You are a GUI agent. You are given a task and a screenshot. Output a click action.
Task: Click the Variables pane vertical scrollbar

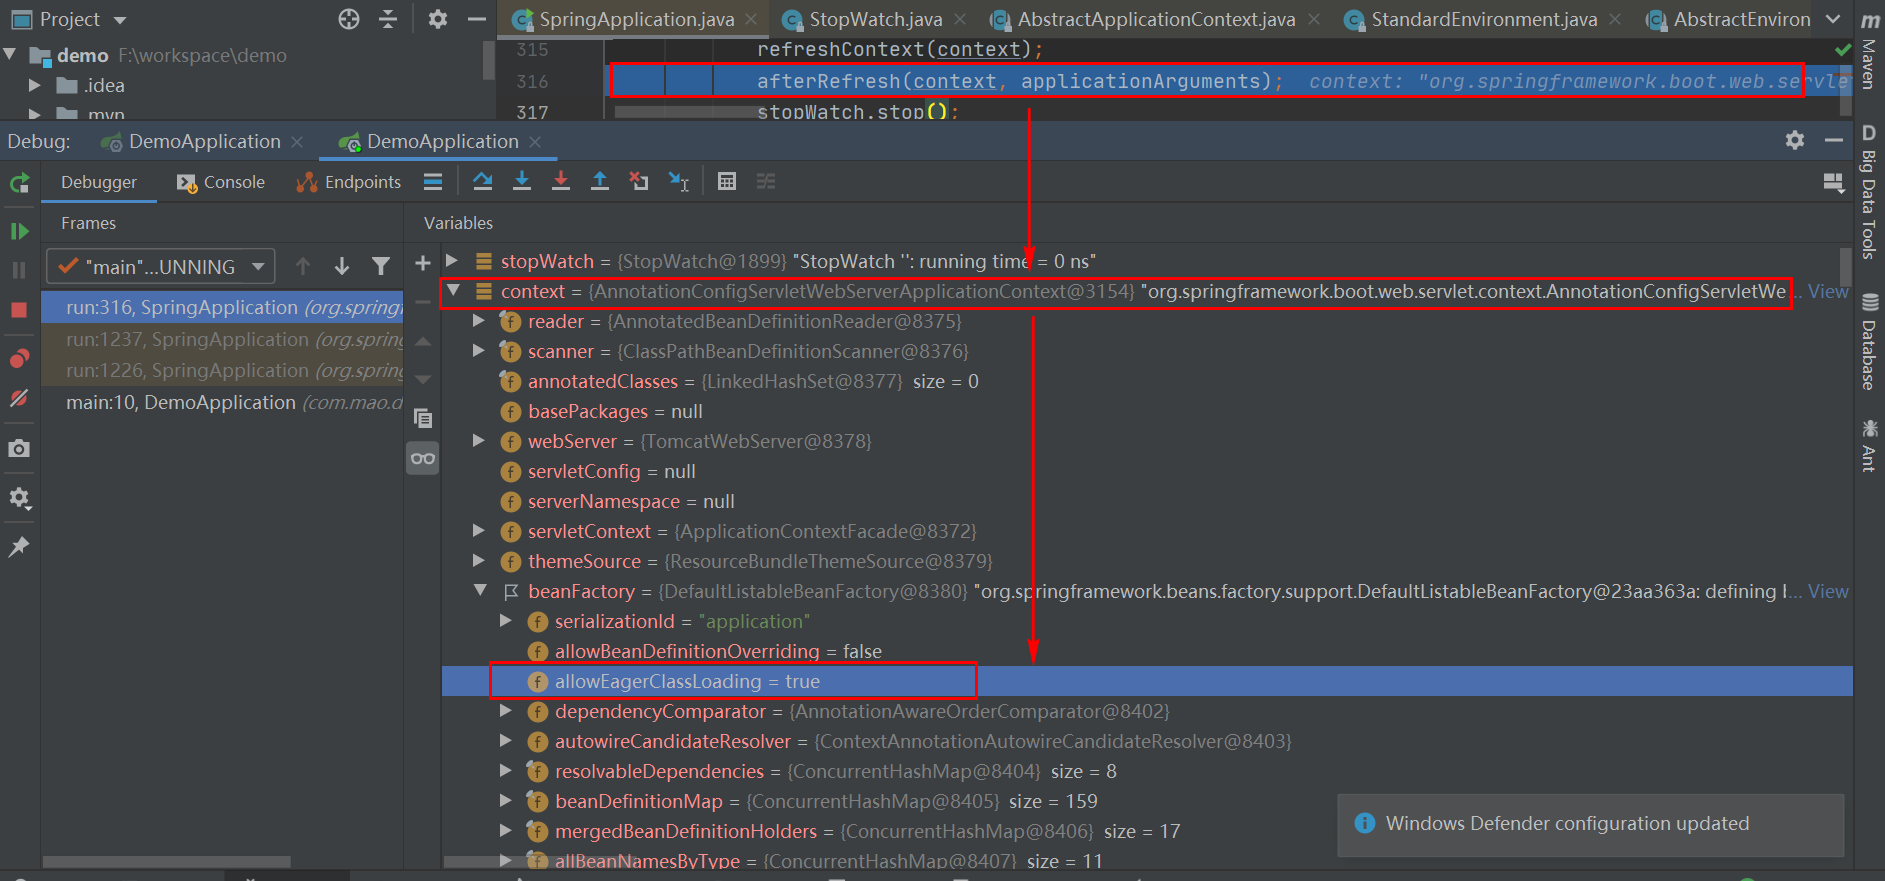coord(1845,265)
